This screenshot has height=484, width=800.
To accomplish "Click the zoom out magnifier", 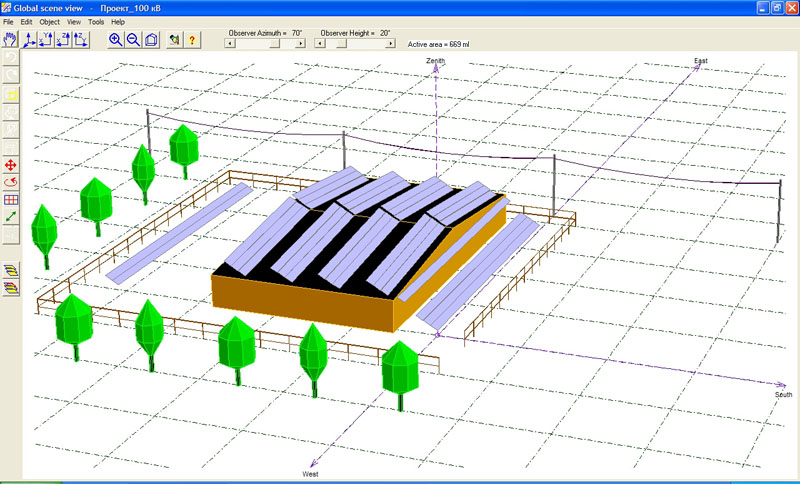I will pos(133,40).
